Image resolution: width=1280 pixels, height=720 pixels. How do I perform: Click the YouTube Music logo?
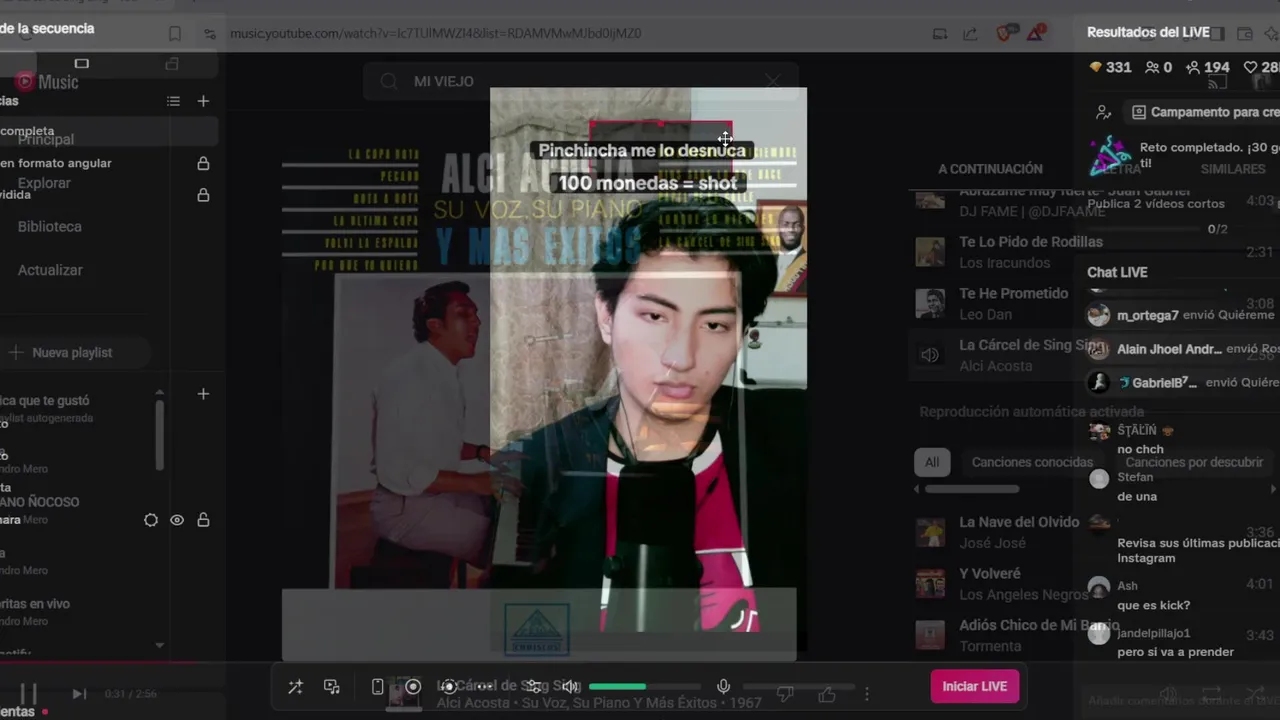pyautogui.click(x=47, y=82)
